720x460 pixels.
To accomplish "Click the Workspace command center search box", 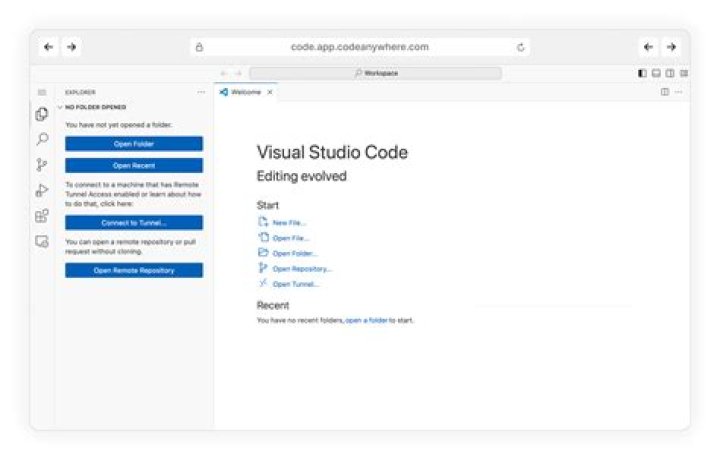I will tap(375, 73).
